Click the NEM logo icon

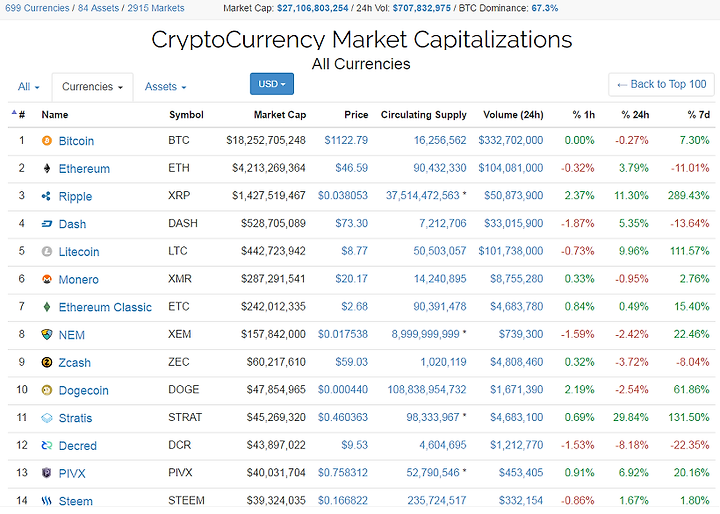(47, 334)
